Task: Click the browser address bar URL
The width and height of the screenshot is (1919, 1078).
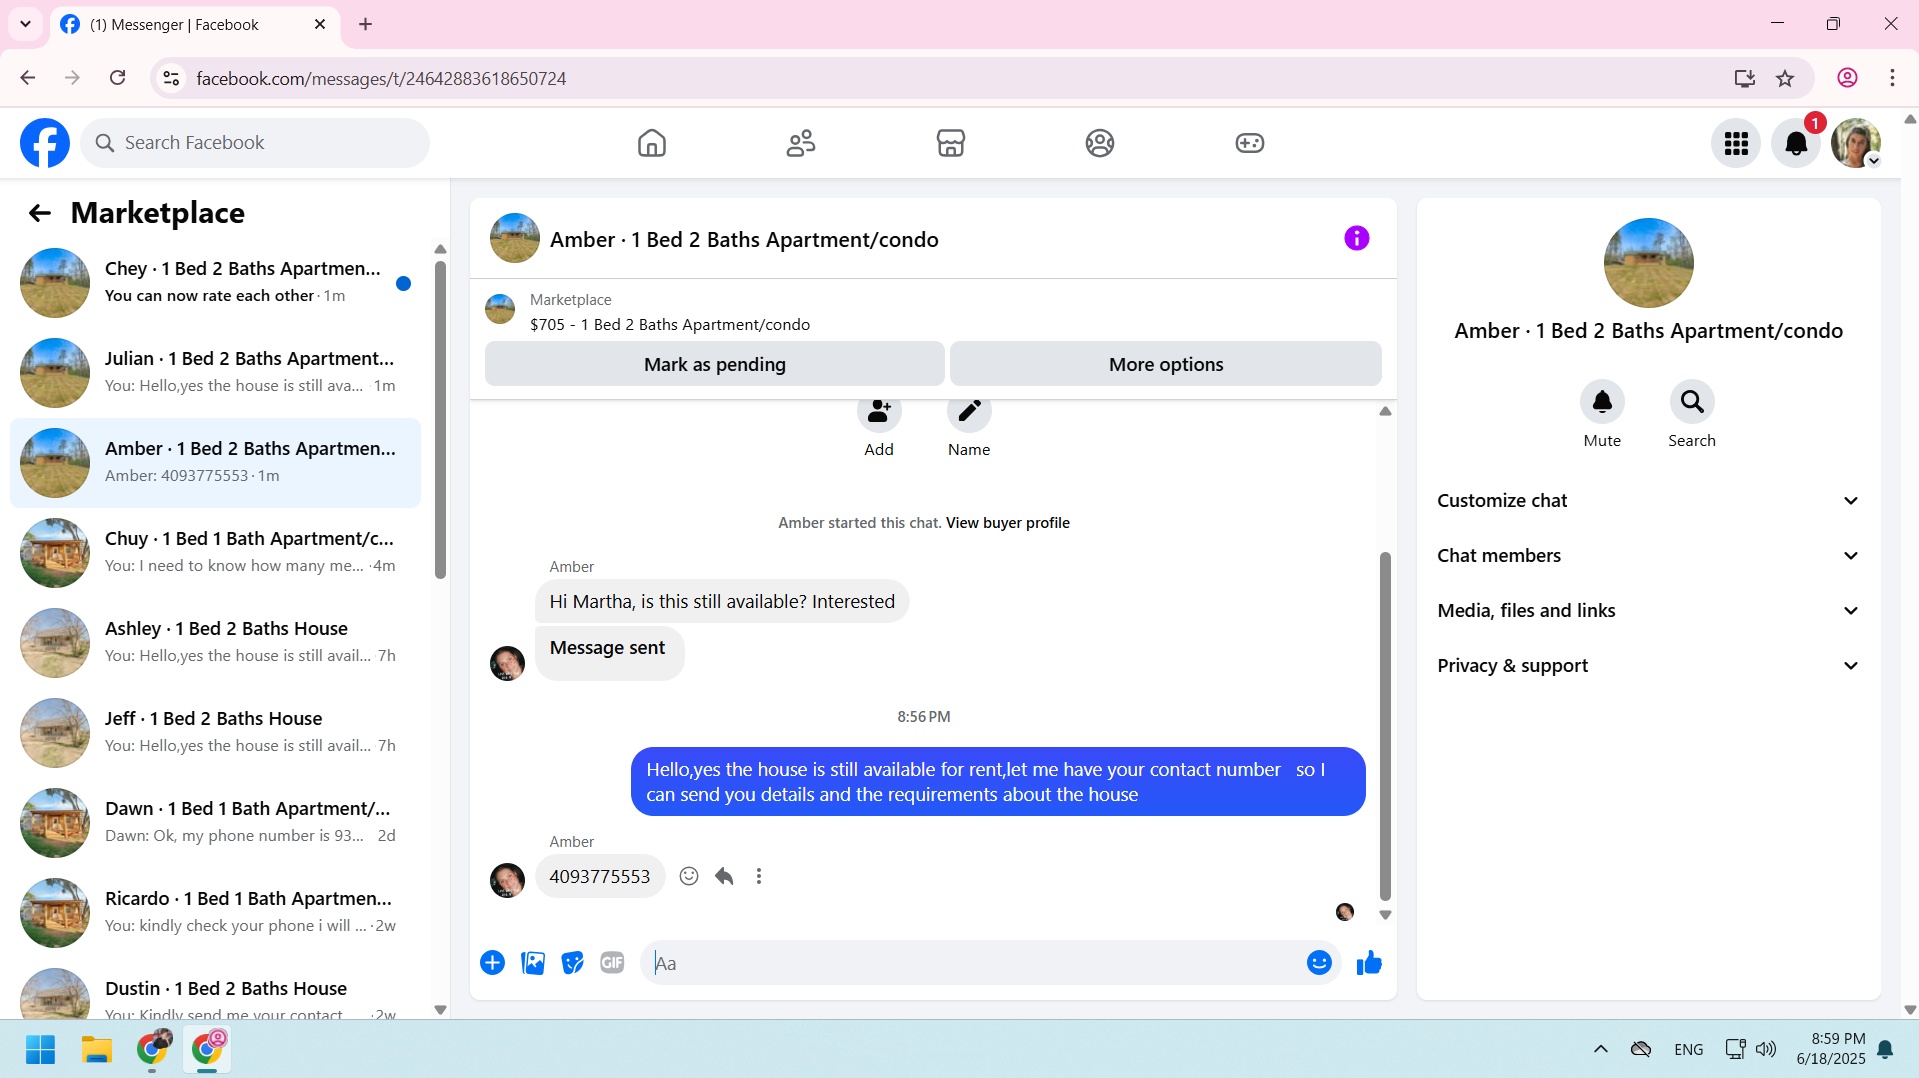Action: (381, 78)
